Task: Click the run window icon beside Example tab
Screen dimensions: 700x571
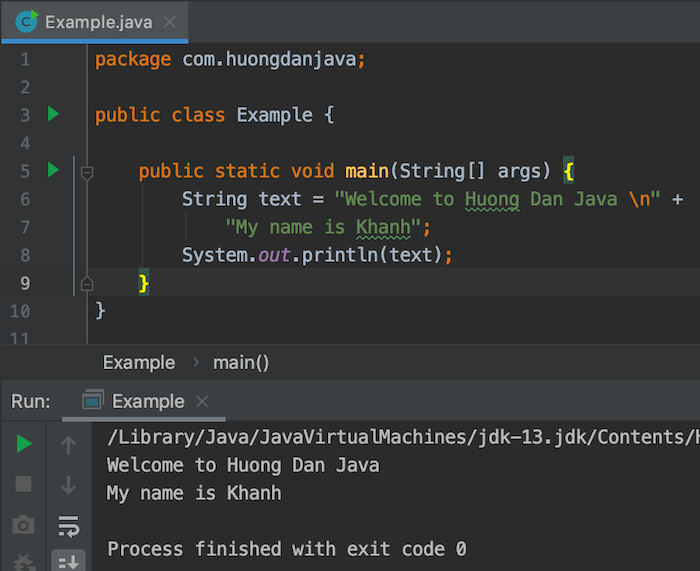Action: coord(93,400)
